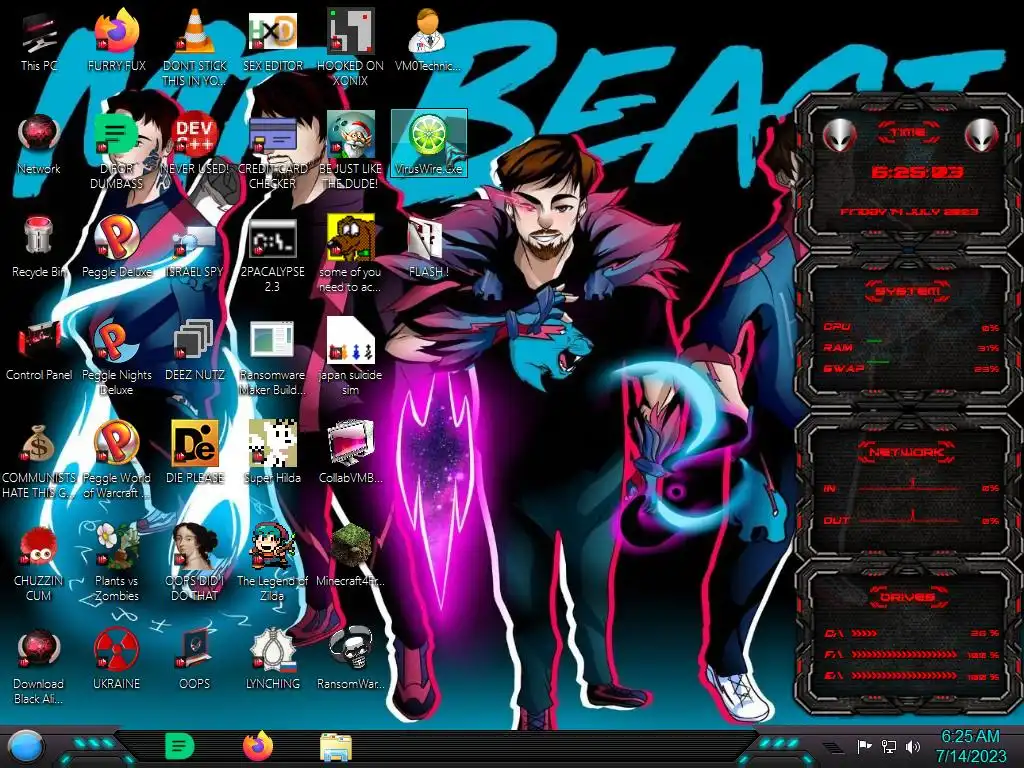
Task: Select the RansomWar... skull headphones icon
Action: coord(350,658)
